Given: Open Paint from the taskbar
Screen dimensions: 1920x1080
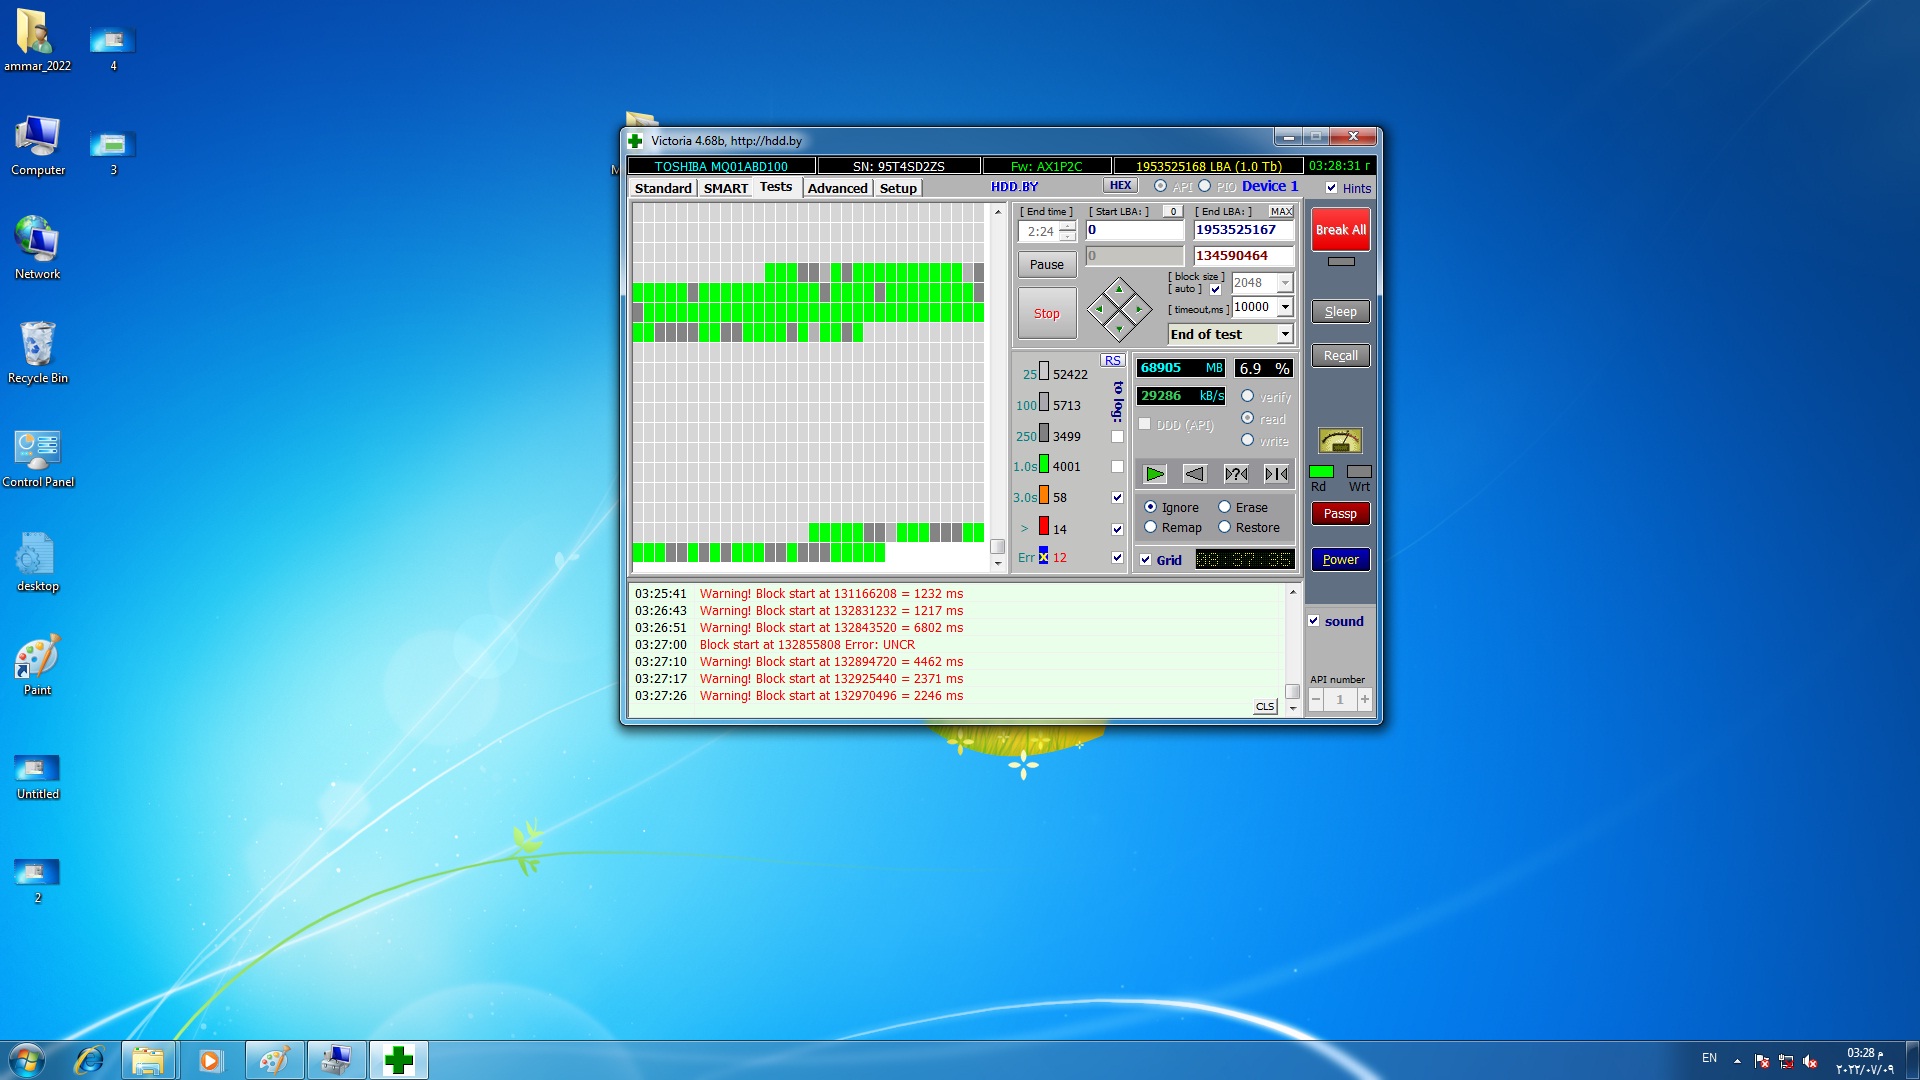Looking at the screenshot, I should tap(274, 1060).
